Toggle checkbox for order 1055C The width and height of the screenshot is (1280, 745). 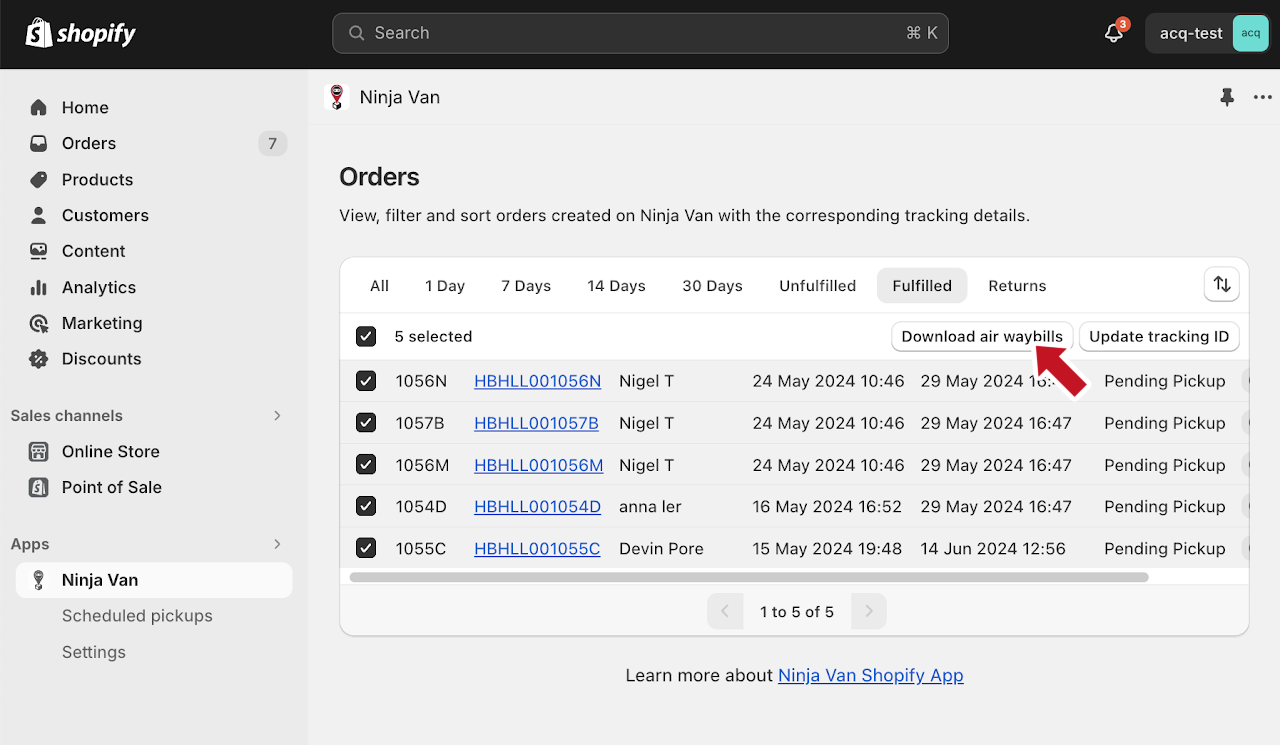click(366, 548)
